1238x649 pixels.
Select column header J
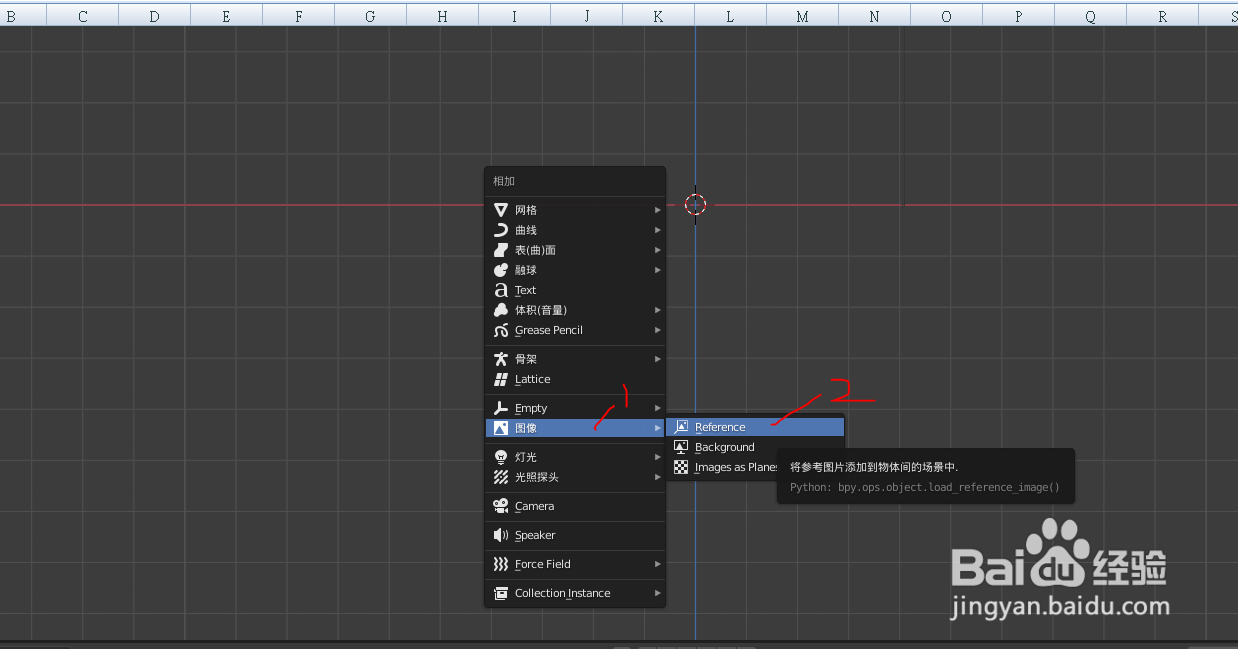(x=586, y=15)
